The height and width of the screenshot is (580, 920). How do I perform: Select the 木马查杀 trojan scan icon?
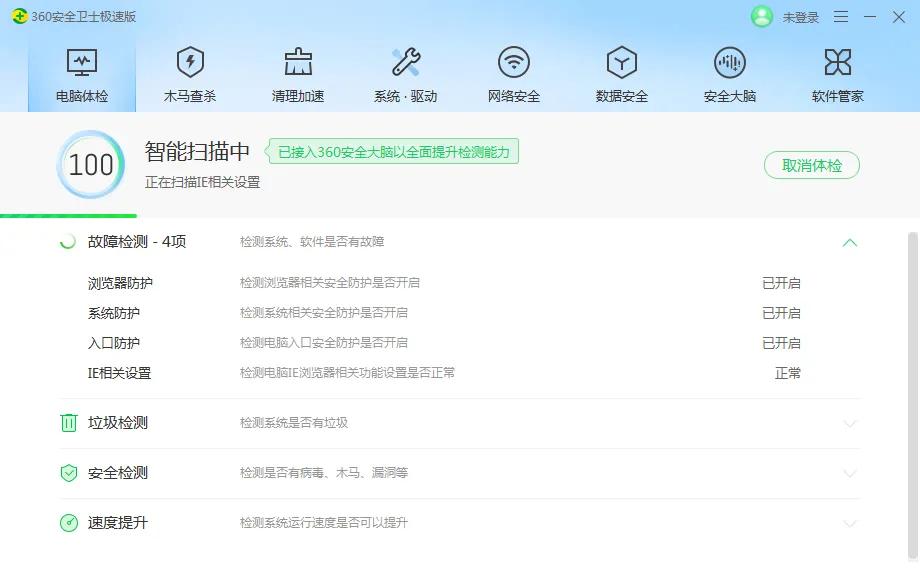point(190,75)
